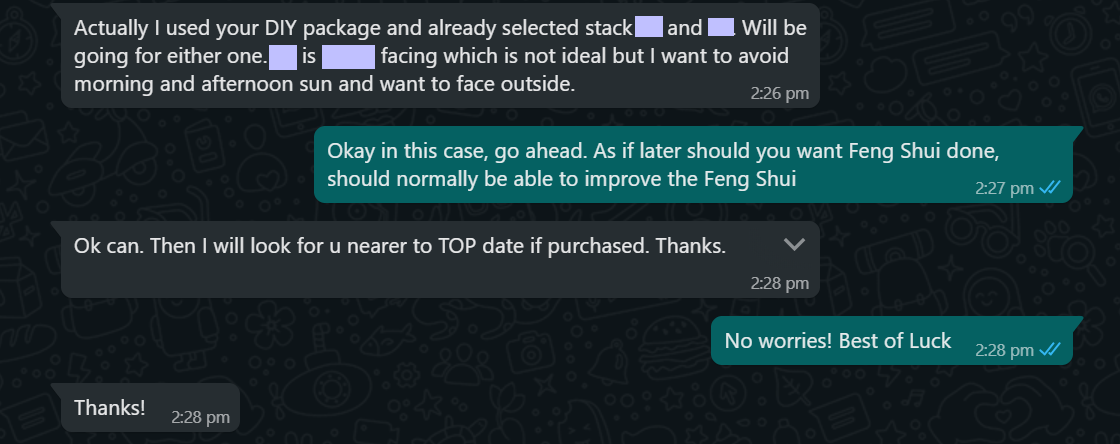
Task: Select the received 'Thanks!' message bubble
Action: point(150,408)
